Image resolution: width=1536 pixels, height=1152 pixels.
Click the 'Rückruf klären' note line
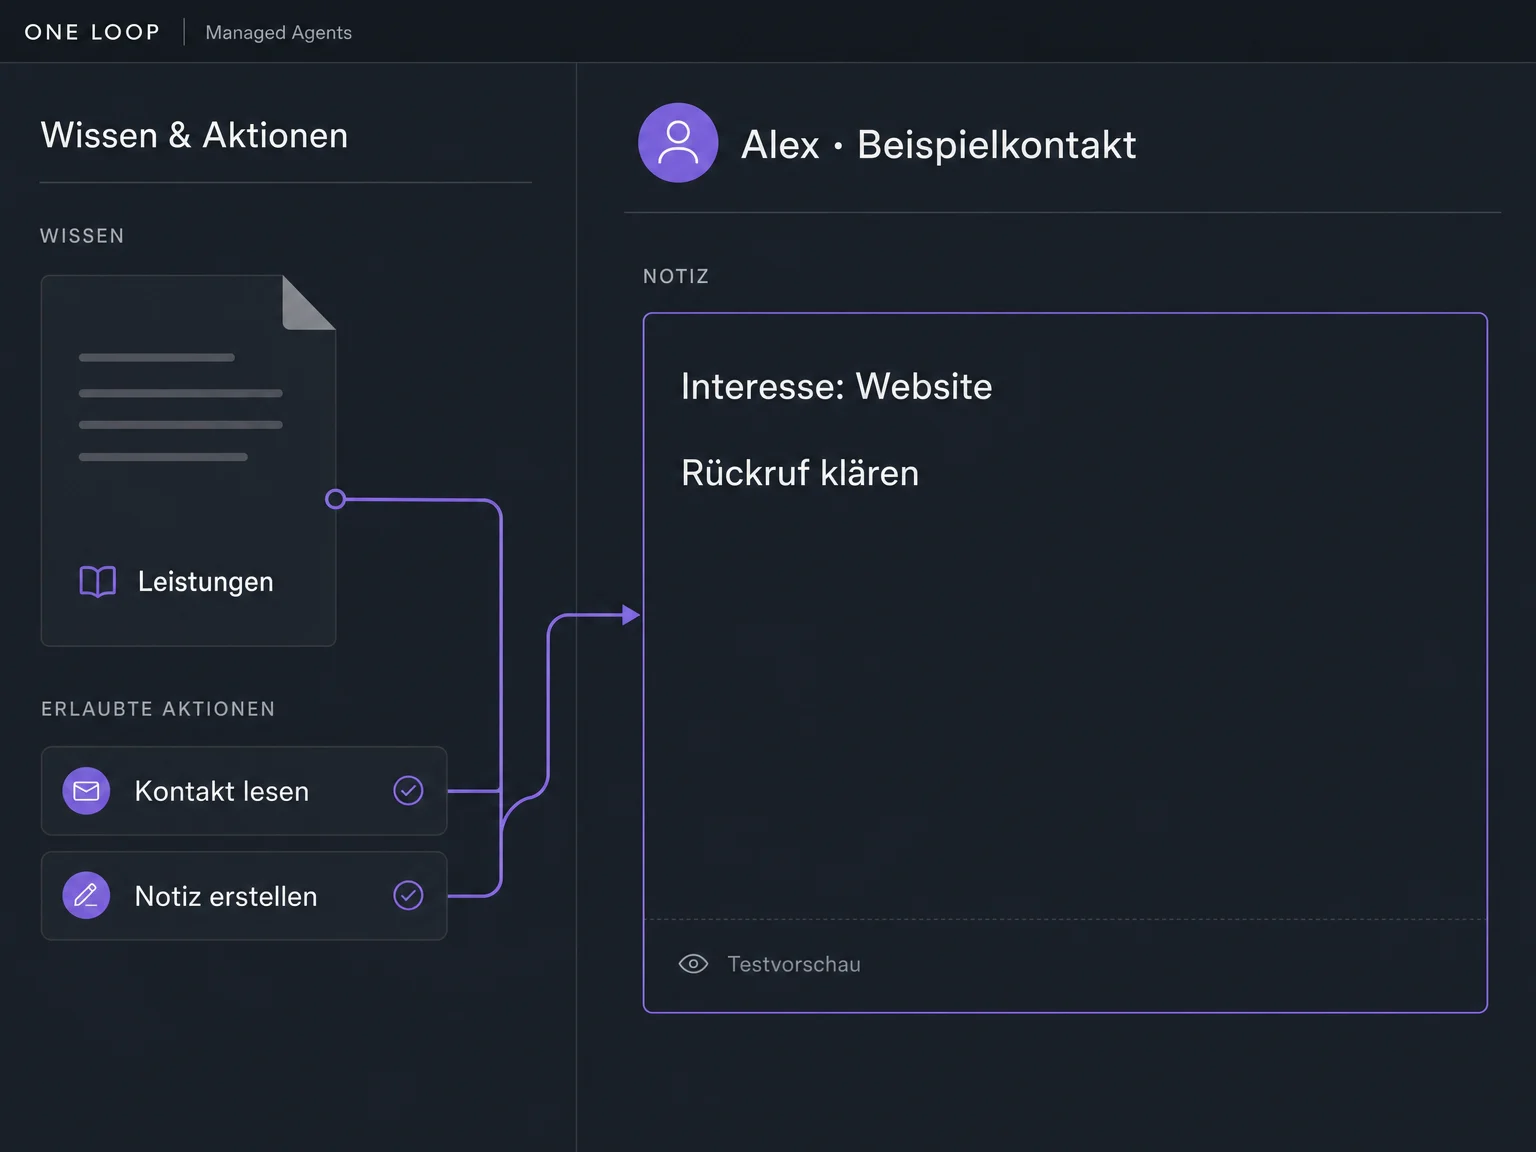point(800,473)
